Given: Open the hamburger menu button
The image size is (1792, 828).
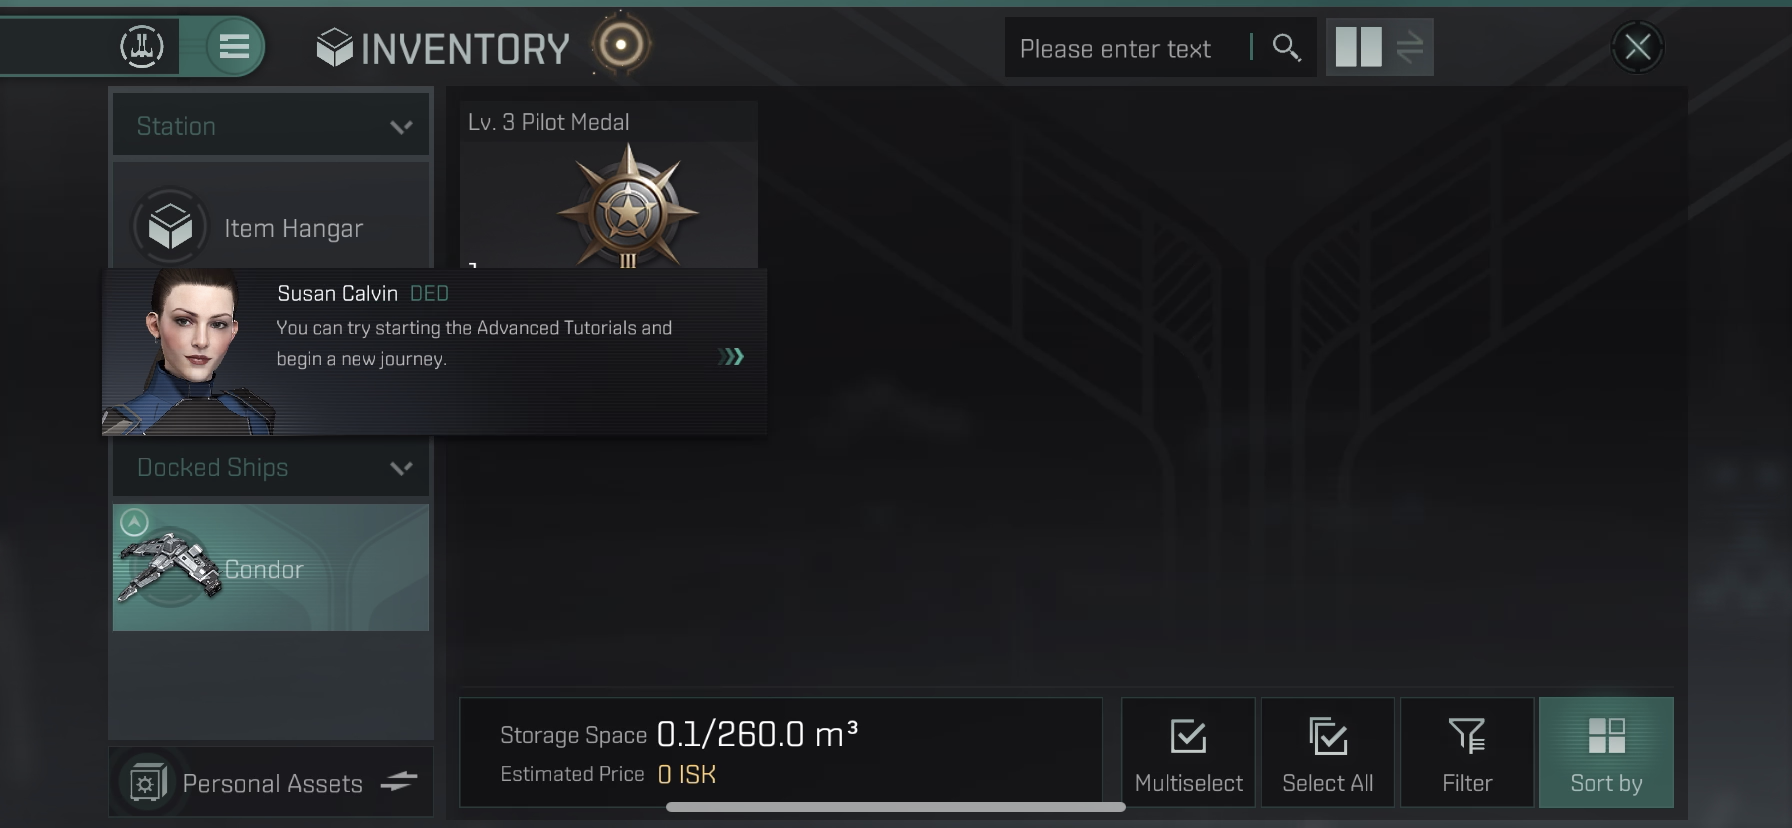Looking at the screenshot, I should [x=234, y=46].
